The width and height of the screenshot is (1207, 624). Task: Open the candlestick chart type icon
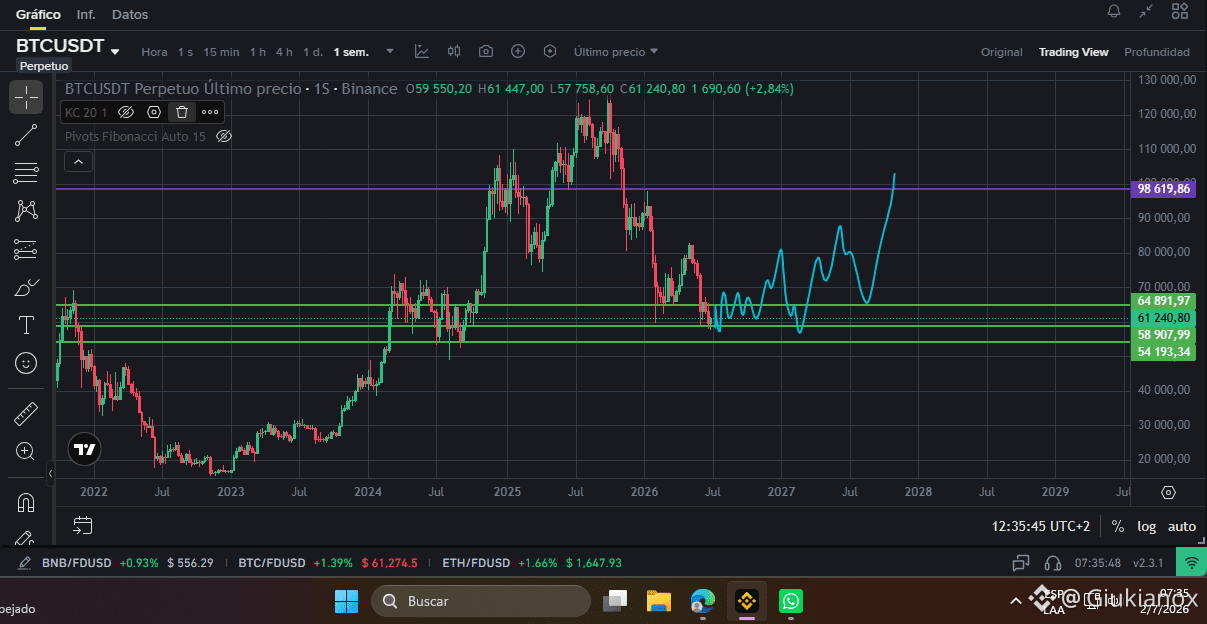tap(454, 51)
